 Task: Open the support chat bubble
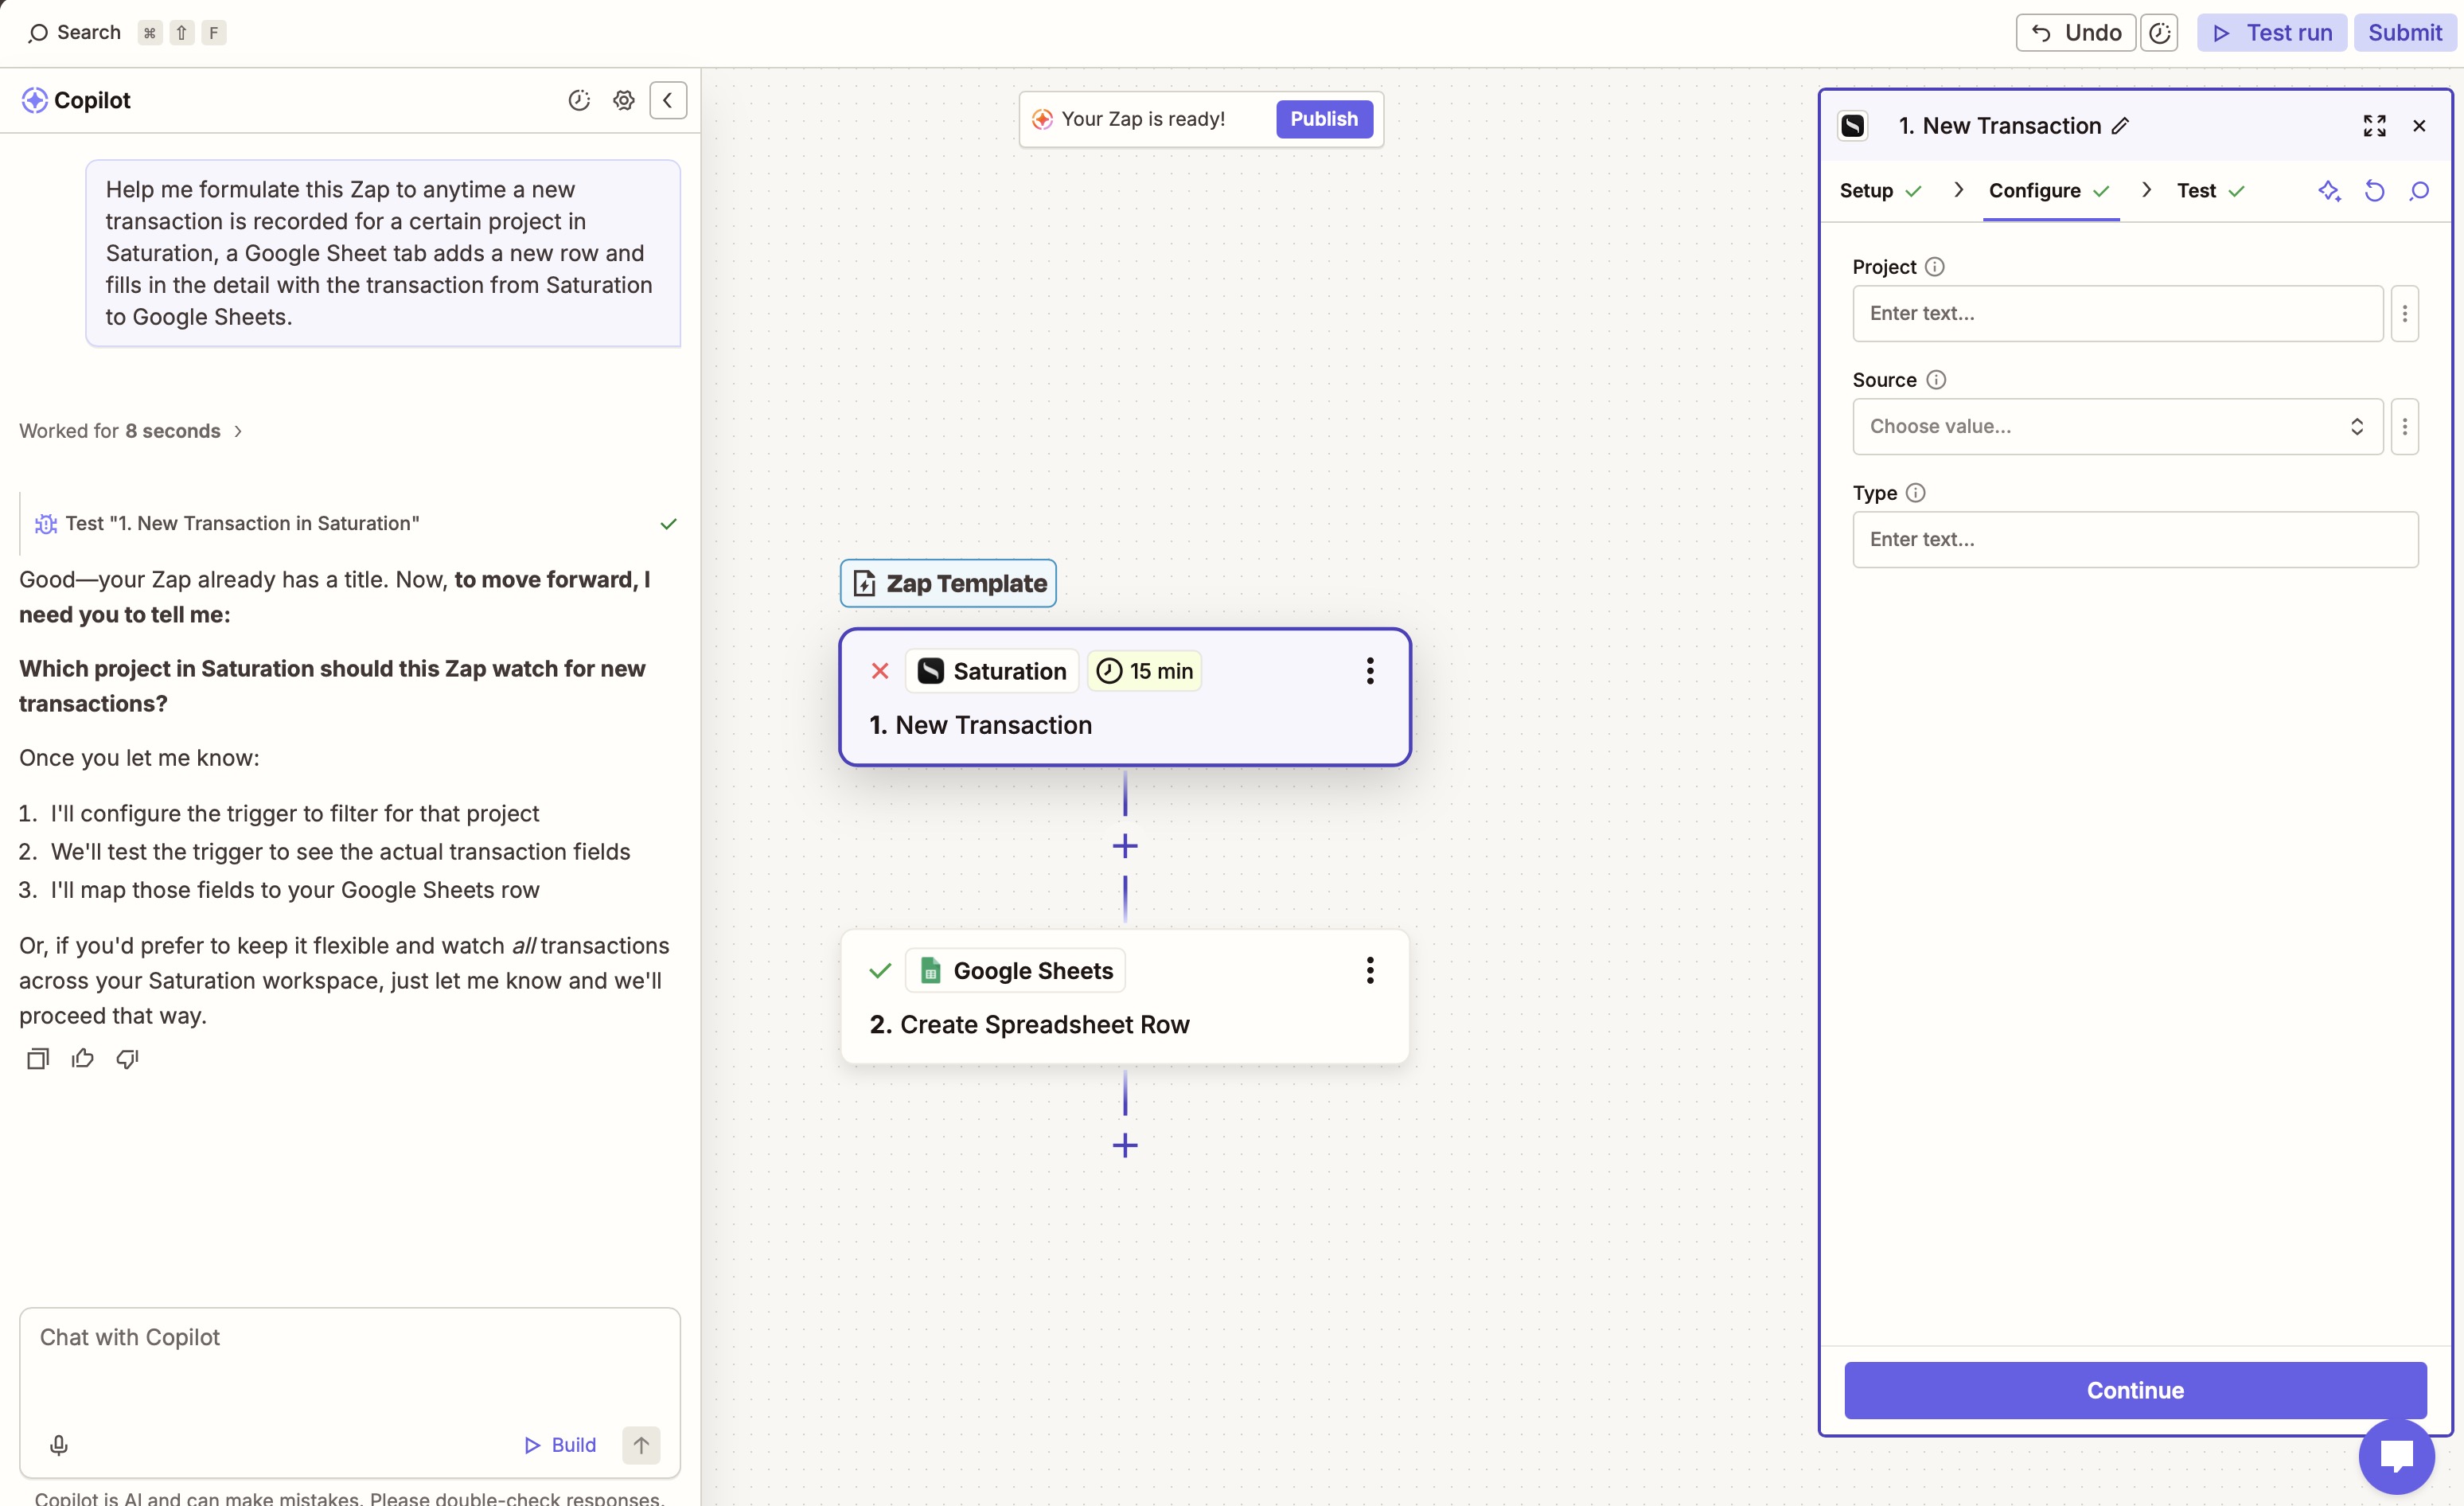point(2397,1456)
